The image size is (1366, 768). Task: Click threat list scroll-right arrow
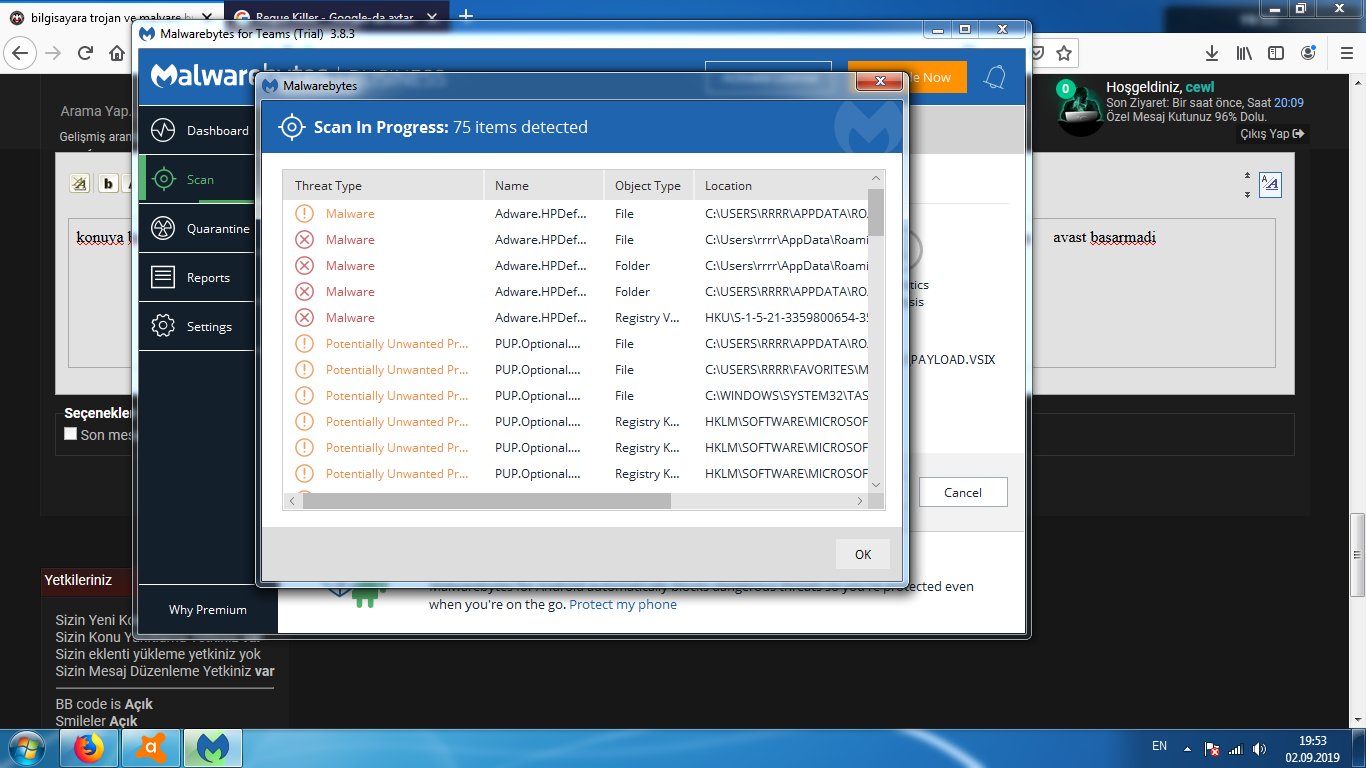860,501
